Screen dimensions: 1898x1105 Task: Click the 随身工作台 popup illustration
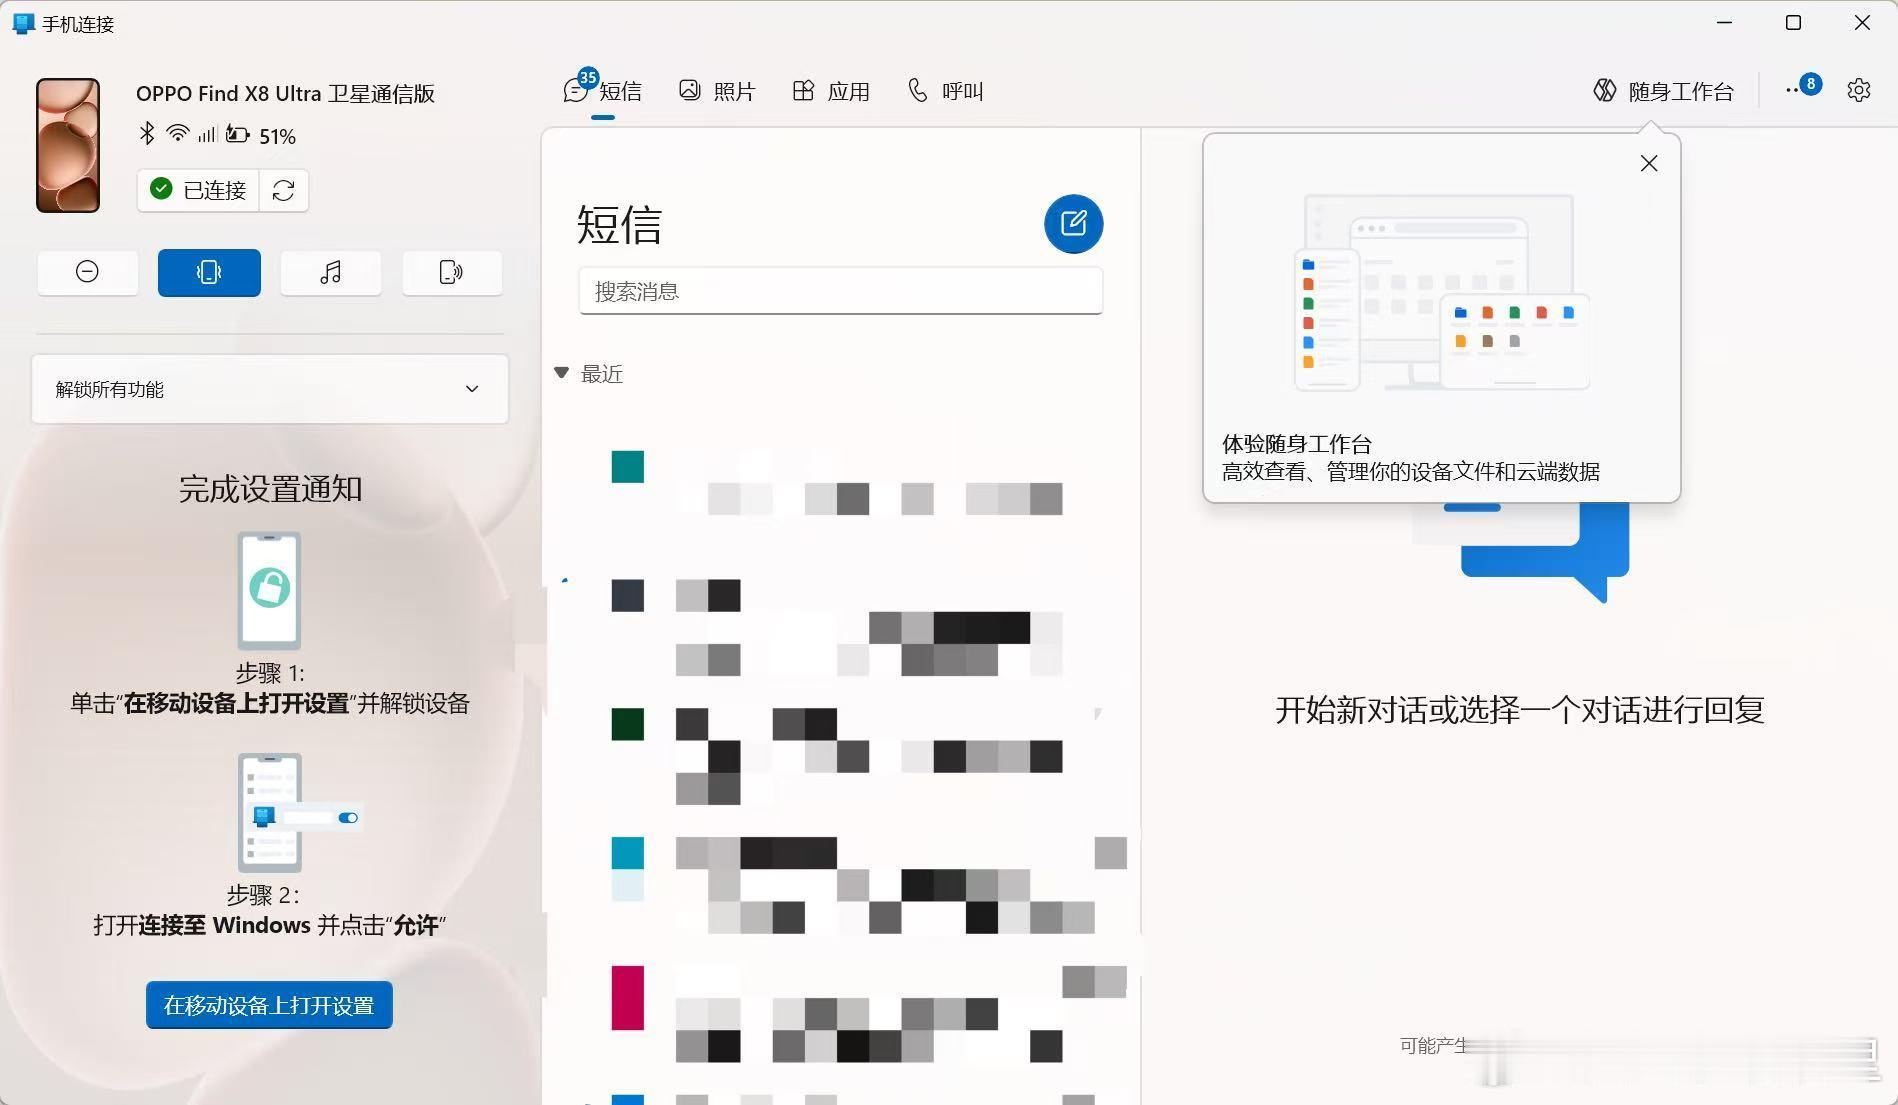1441,293
